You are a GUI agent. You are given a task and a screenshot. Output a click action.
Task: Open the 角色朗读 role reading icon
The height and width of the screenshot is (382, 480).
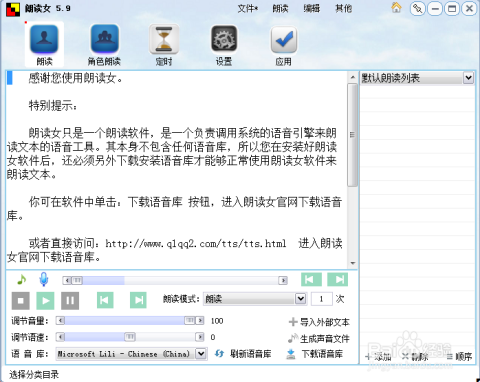[104, 39]
